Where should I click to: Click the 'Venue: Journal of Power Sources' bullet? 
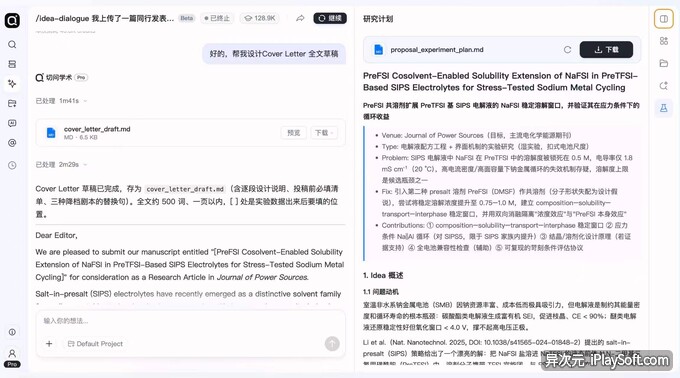(x=476, y=135)
